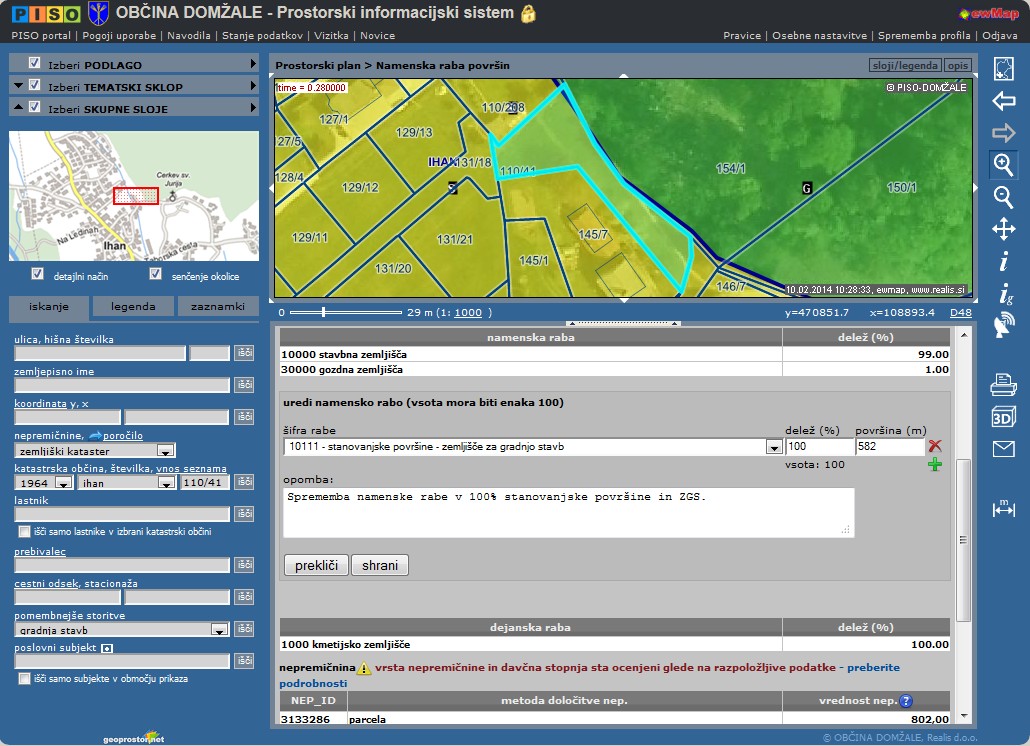Click the map scale slider handle
This screenshot has height=746, width=1030.
(x=323, y=312)
